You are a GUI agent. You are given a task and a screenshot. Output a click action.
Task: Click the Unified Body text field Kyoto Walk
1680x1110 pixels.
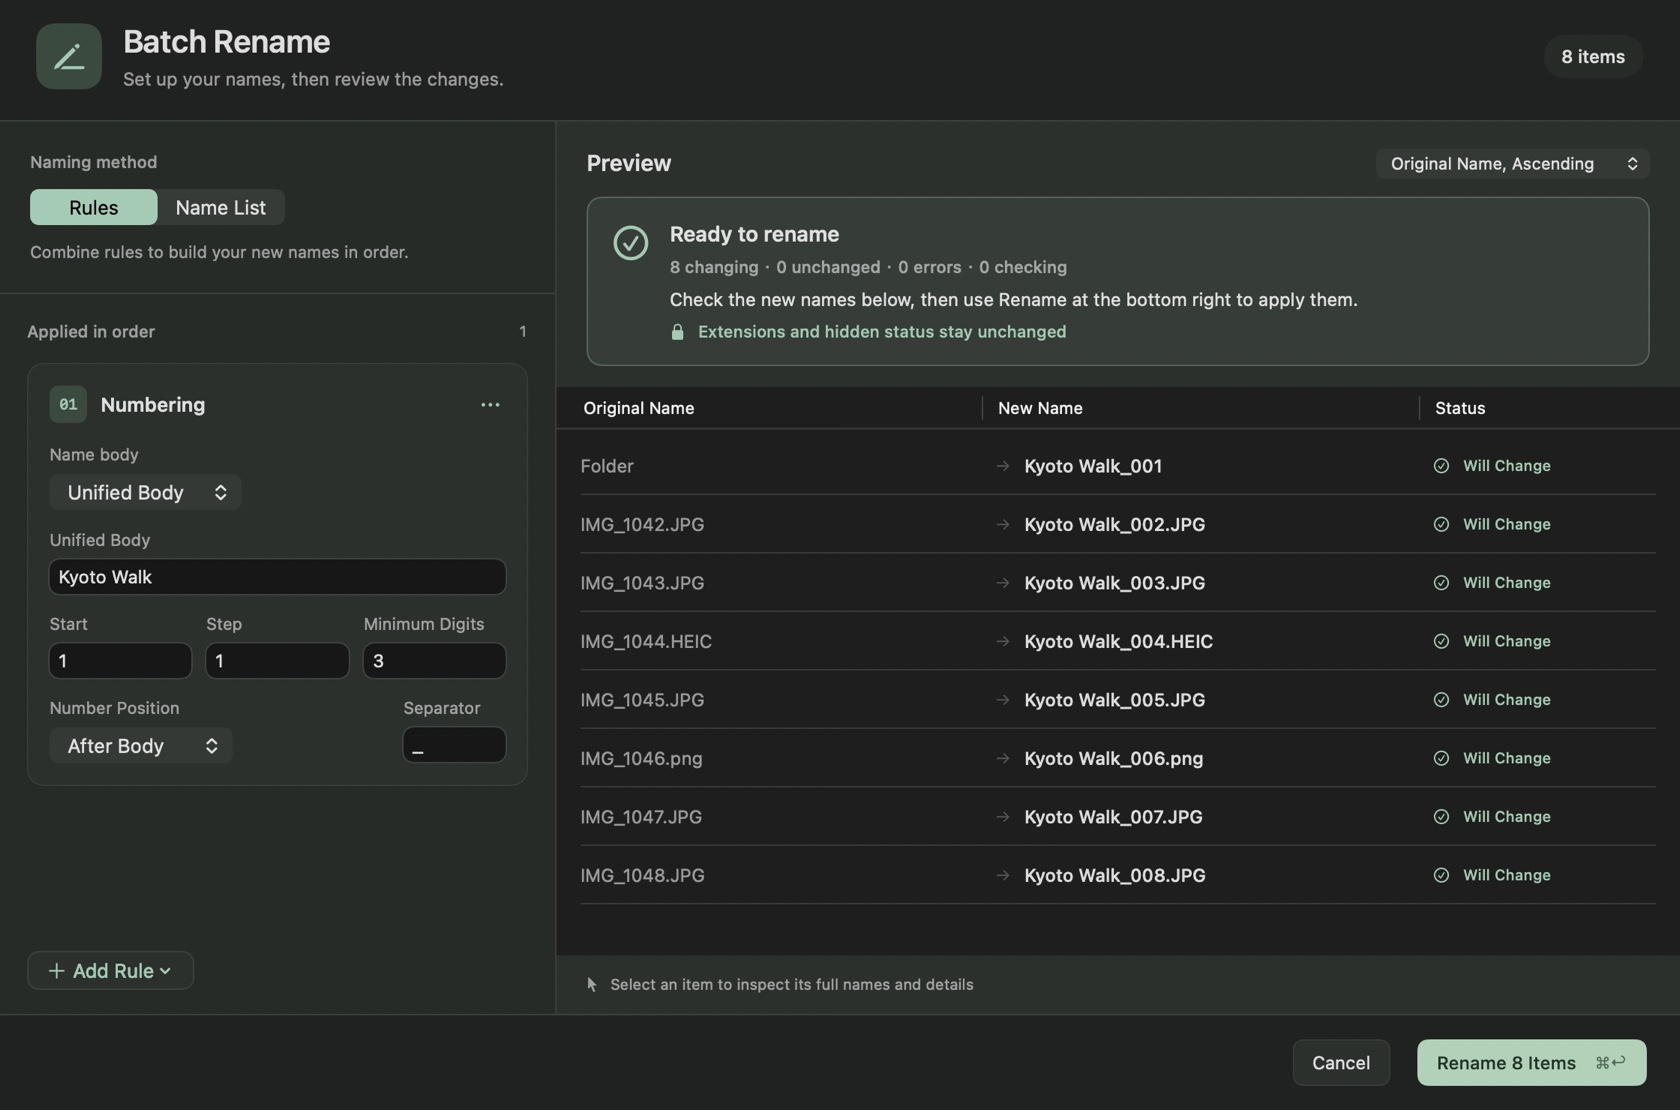click(277, 577)
